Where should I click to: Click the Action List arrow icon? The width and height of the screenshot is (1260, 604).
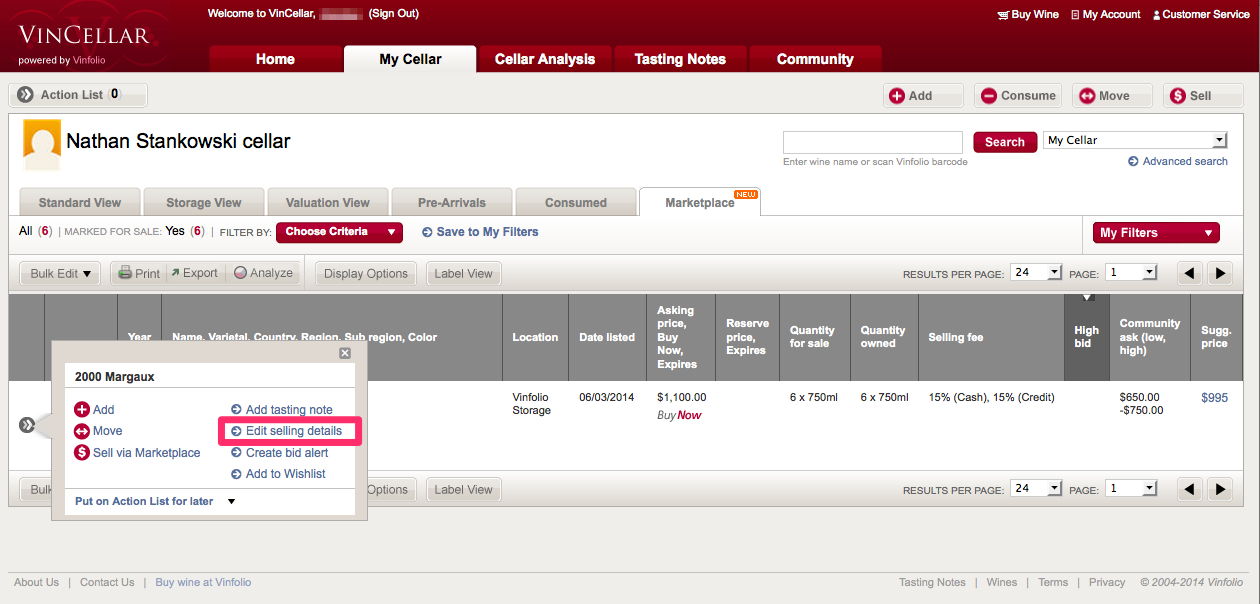[x=26, y=95]
